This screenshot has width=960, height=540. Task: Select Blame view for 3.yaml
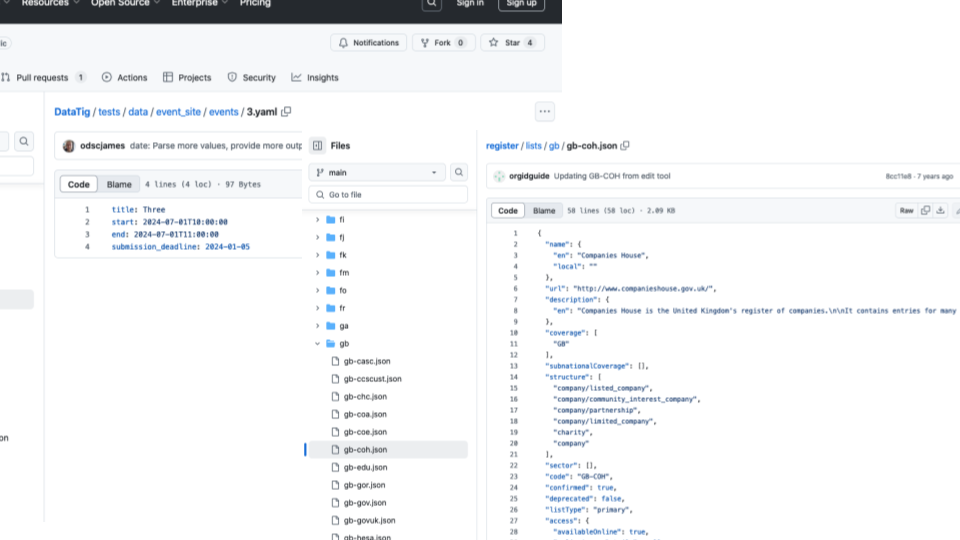(x=119, y=184)
